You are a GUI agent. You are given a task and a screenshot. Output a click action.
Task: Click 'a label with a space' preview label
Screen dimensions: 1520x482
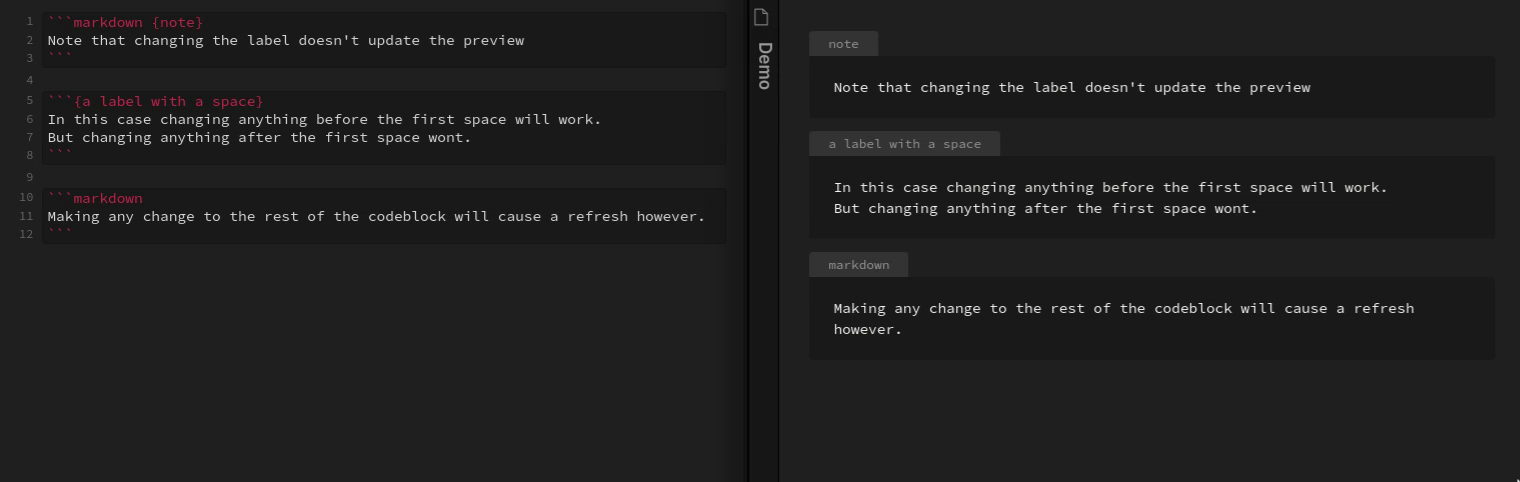pyautogui.click(x=904, y=144)
